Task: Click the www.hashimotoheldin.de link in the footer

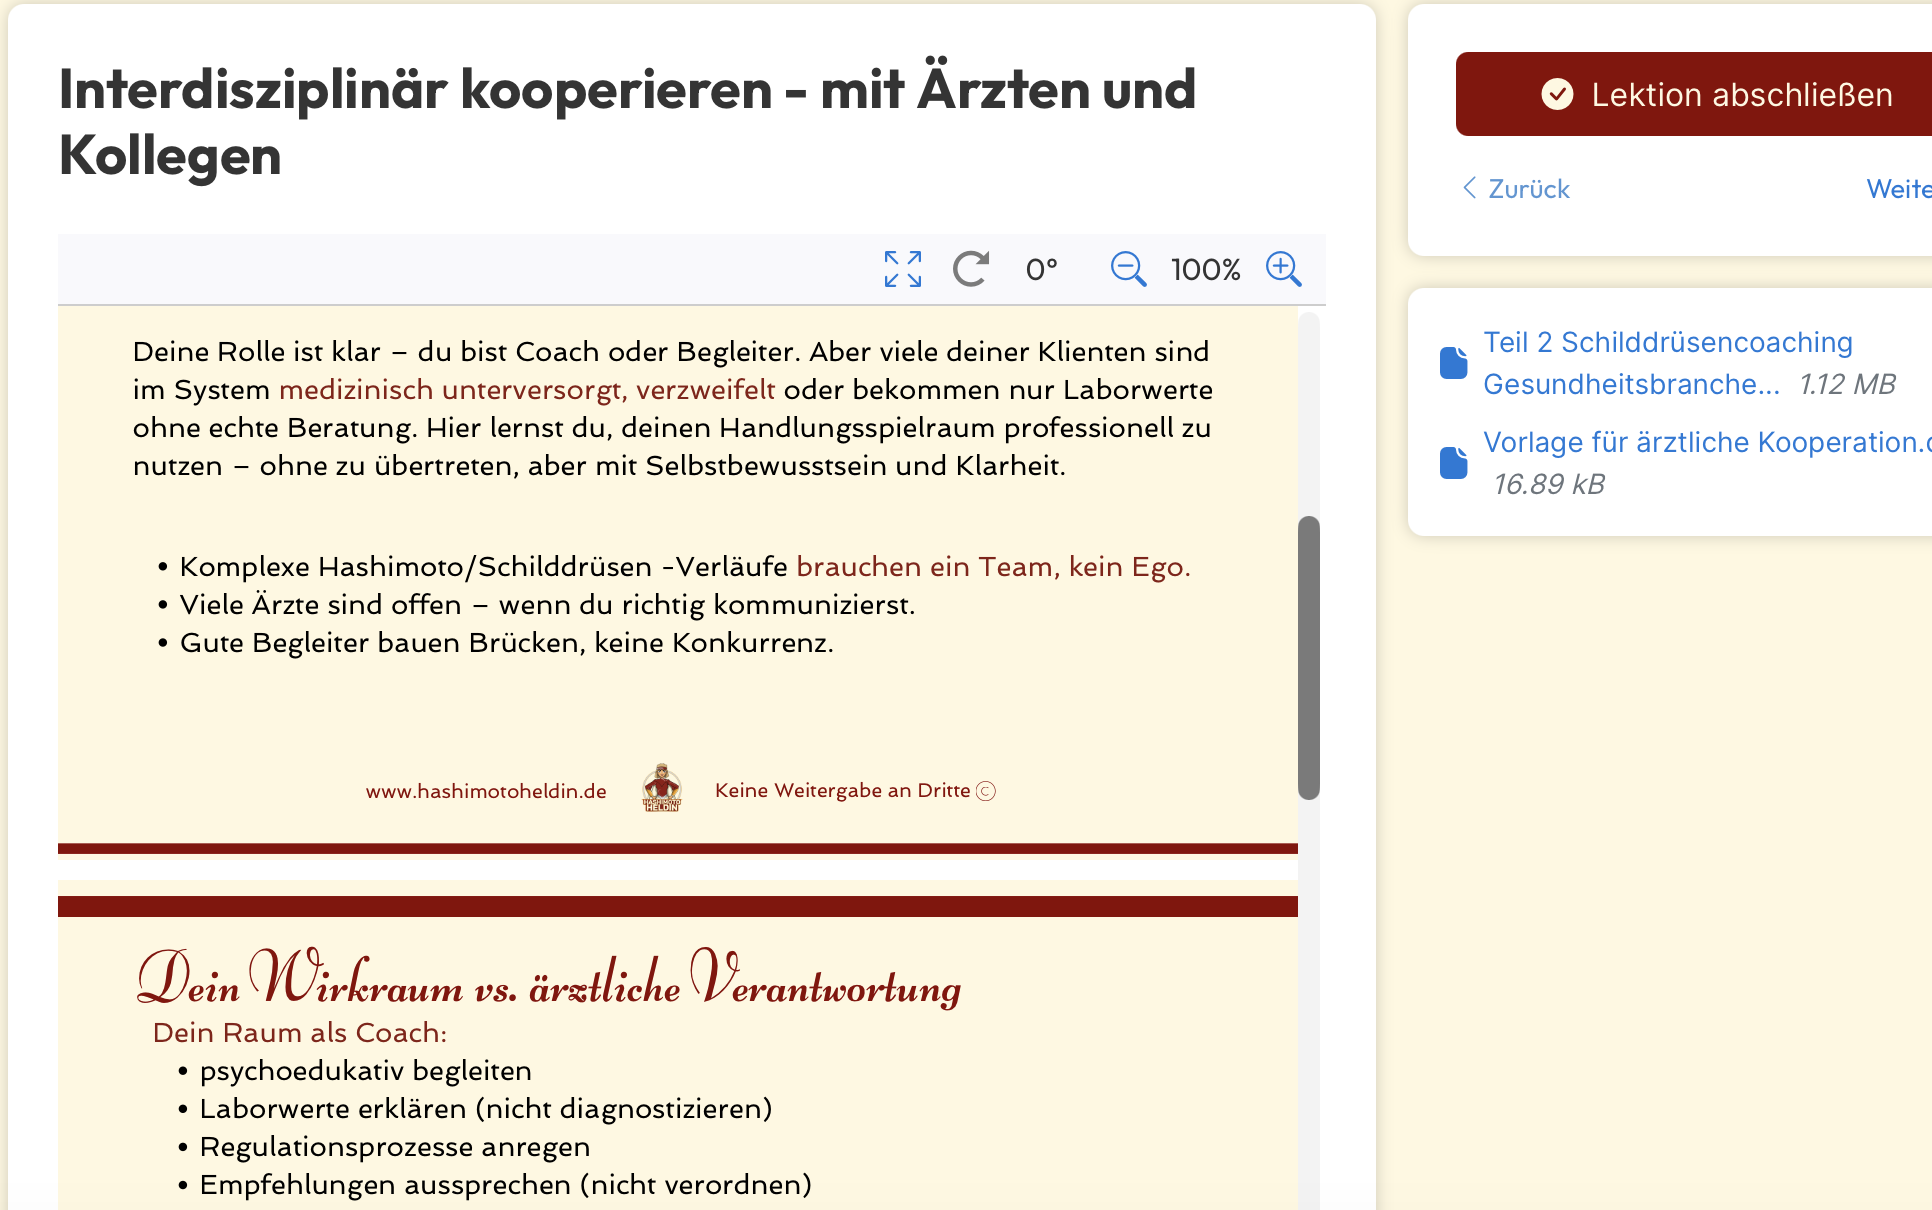Action: [x=486, y=791]
